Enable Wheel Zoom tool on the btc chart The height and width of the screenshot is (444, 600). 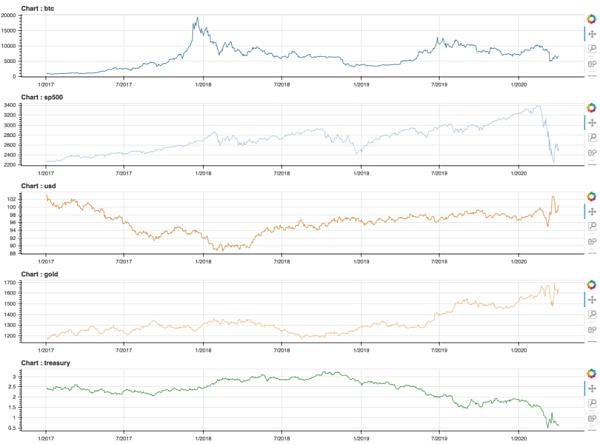[591, 63]
